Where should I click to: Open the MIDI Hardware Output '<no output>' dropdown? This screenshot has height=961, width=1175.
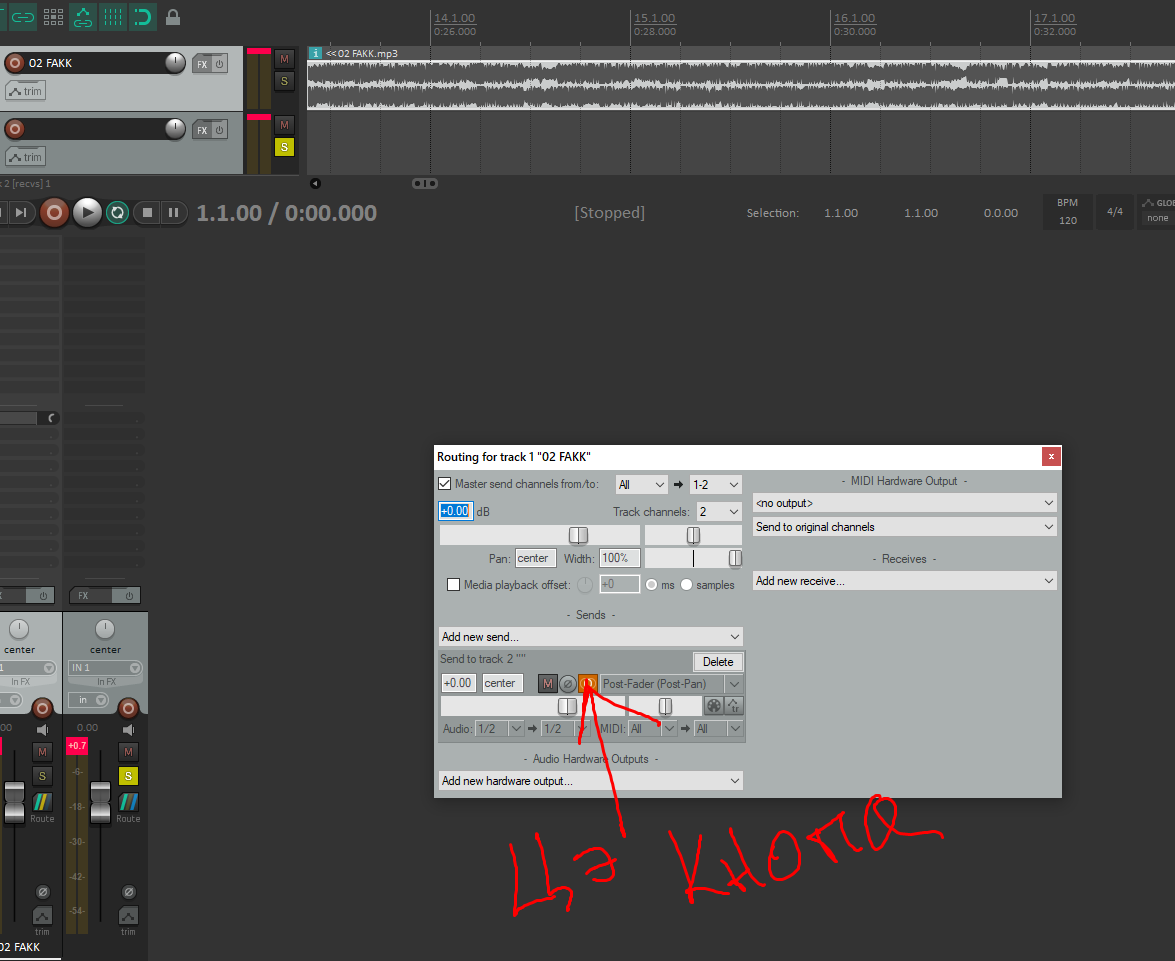[x=904, y=503]
